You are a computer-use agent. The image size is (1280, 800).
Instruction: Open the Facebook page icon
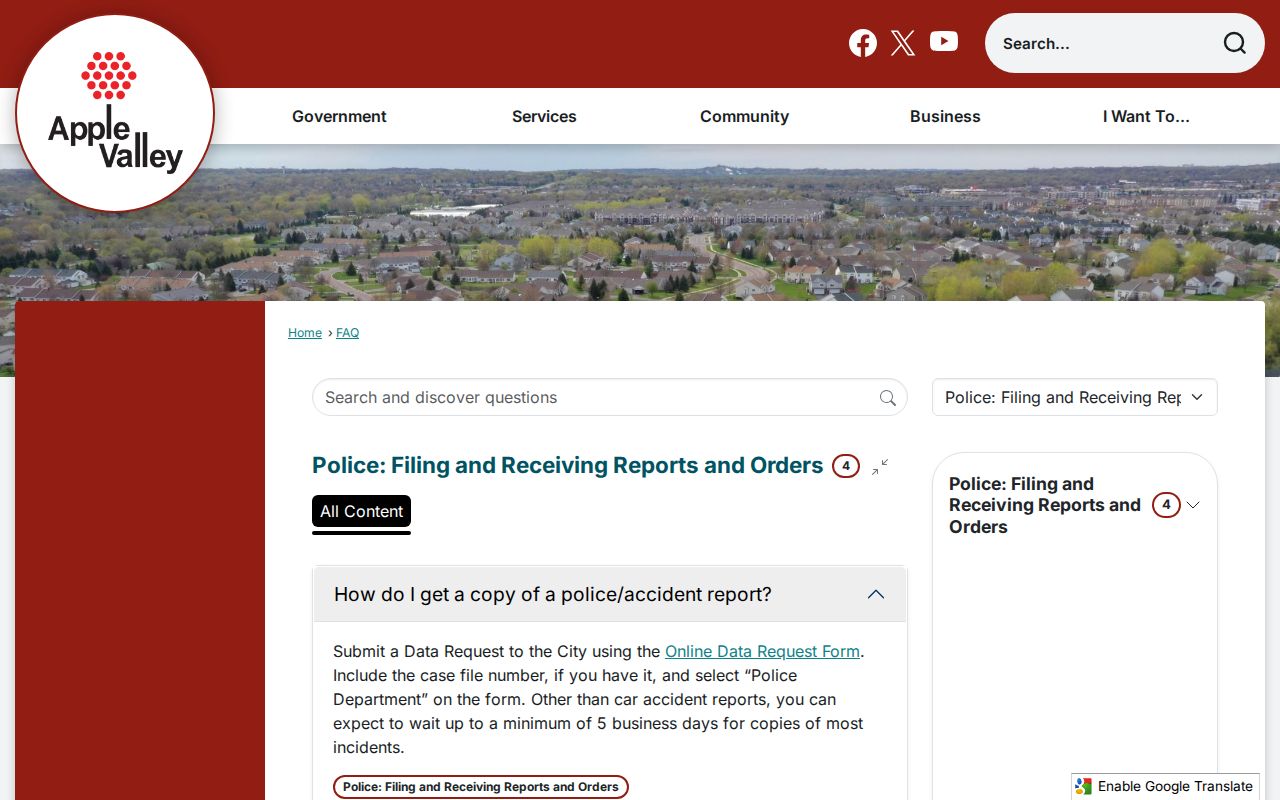[863, 43]
